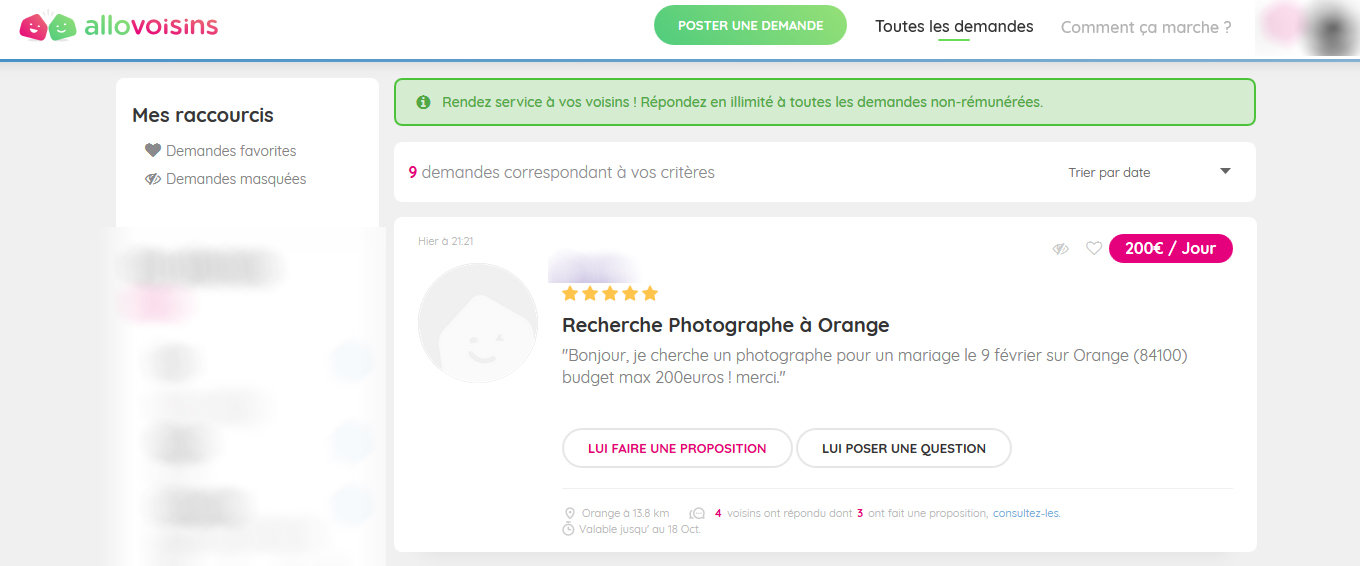Open the Trier par date dropdown
Screen dimensions: 1360x566
pyautogui.click(x=1149, y=172)
